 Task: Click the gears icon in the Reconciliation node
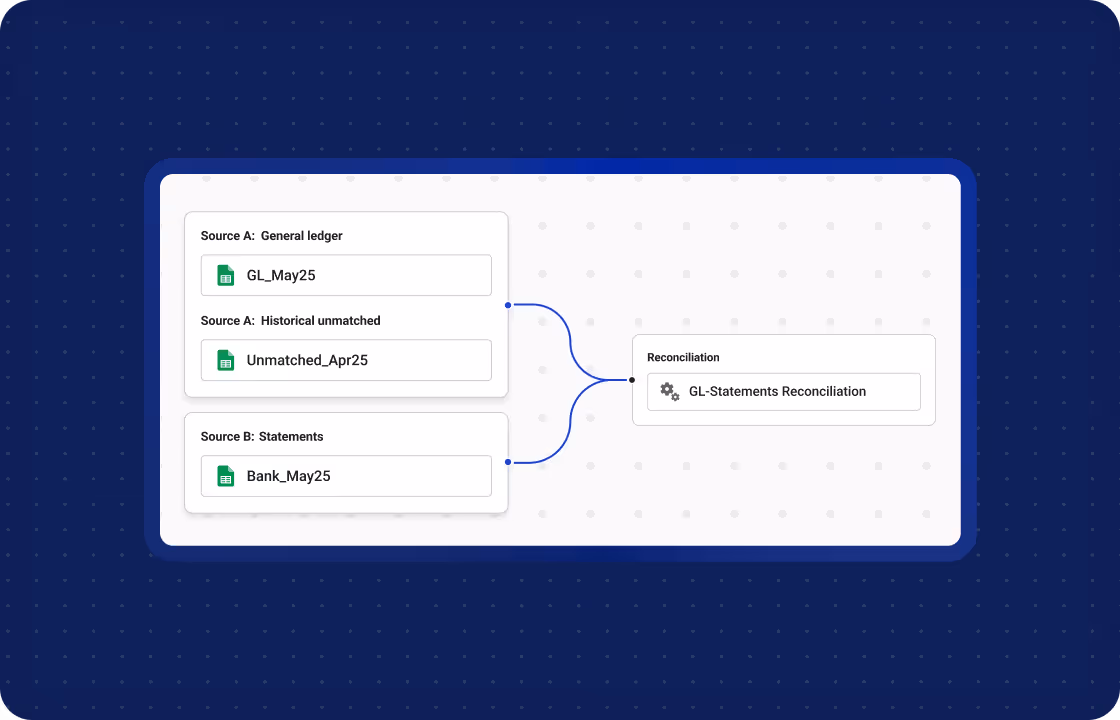coord(668,391)
